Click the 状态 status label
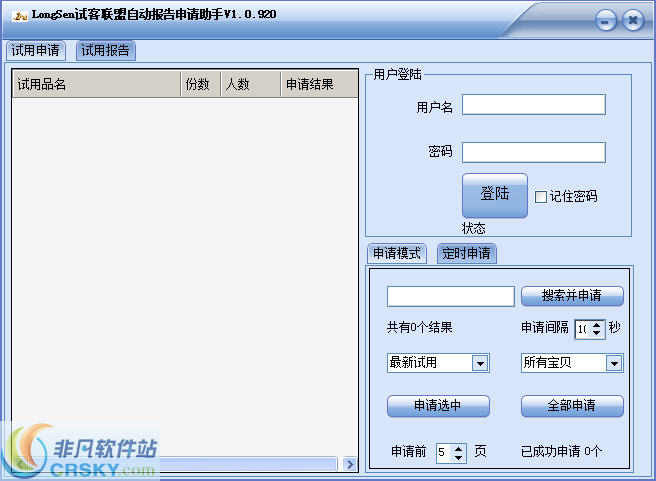 (474, 228)
